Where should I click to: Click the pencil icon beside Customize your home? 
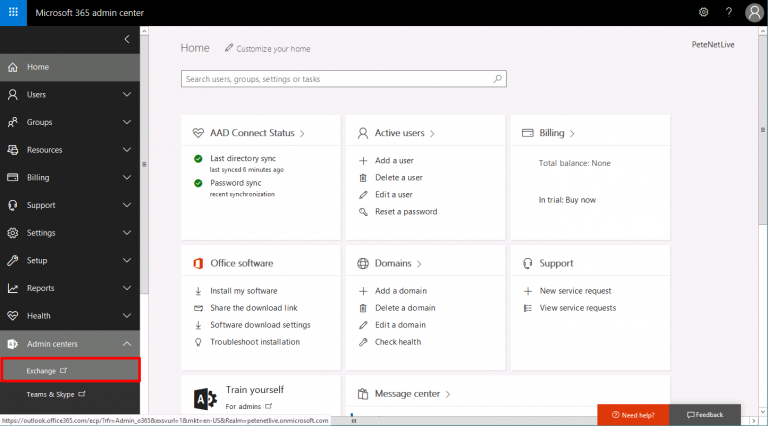(229, 48)
